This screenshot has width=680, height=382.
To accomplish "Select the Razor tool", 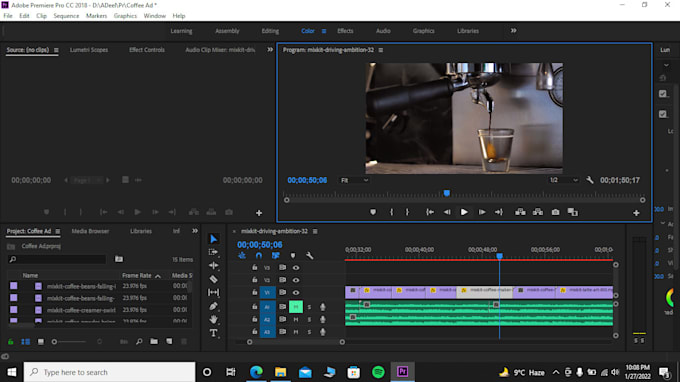I will point(213,279).
